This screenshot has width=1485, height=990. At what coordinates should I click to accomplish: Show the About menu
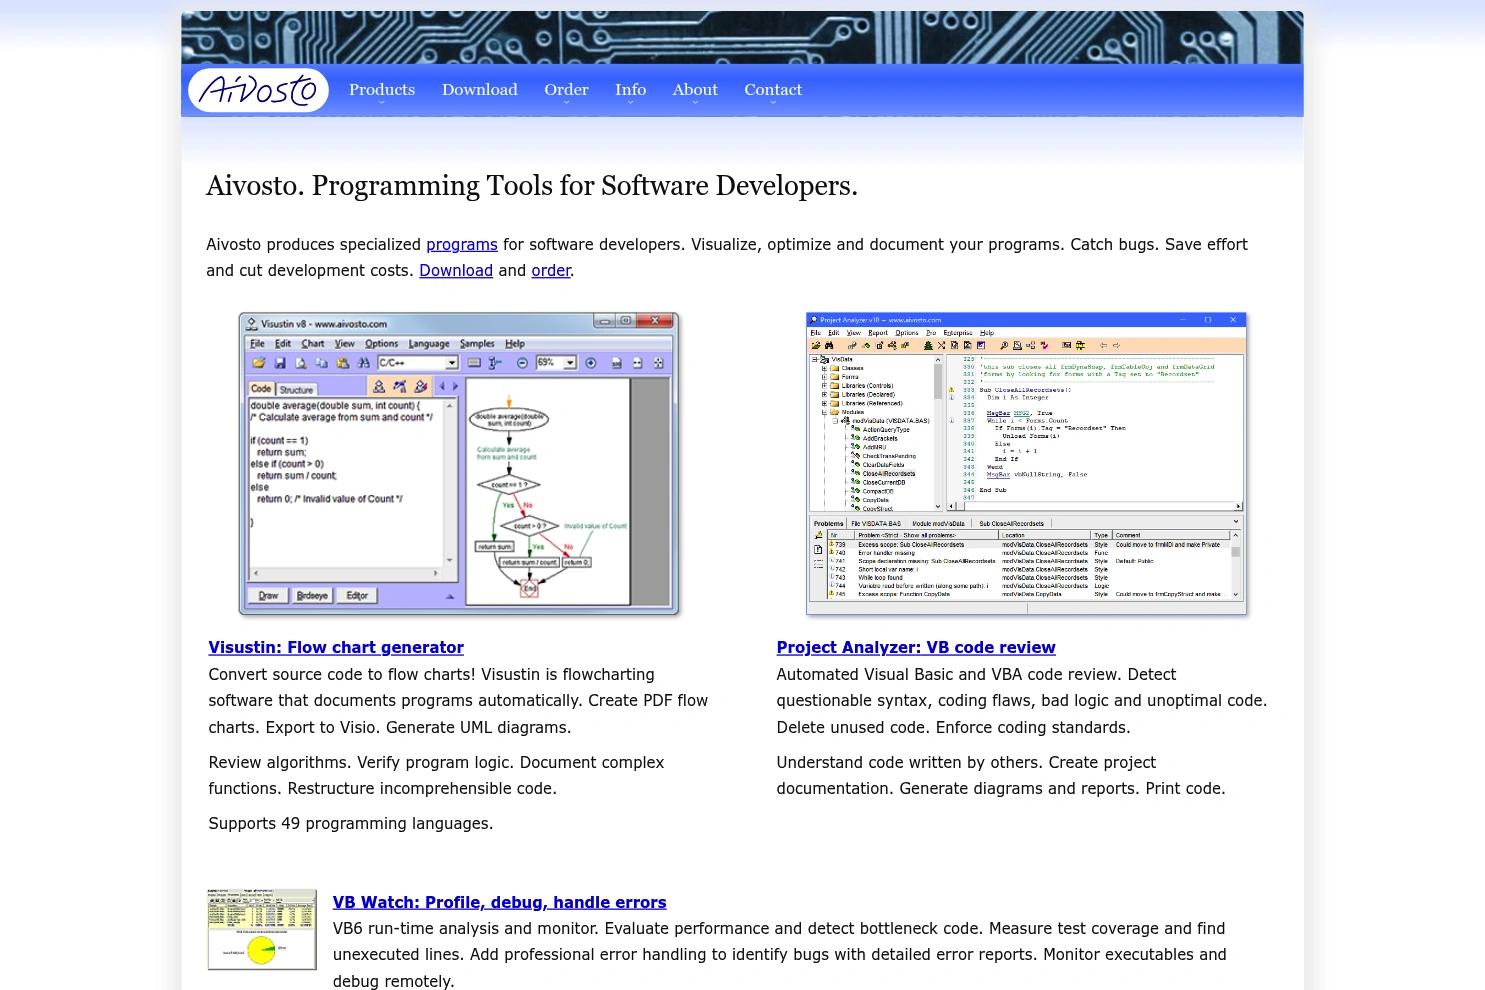pyautogui.click(x=695, y=90)
